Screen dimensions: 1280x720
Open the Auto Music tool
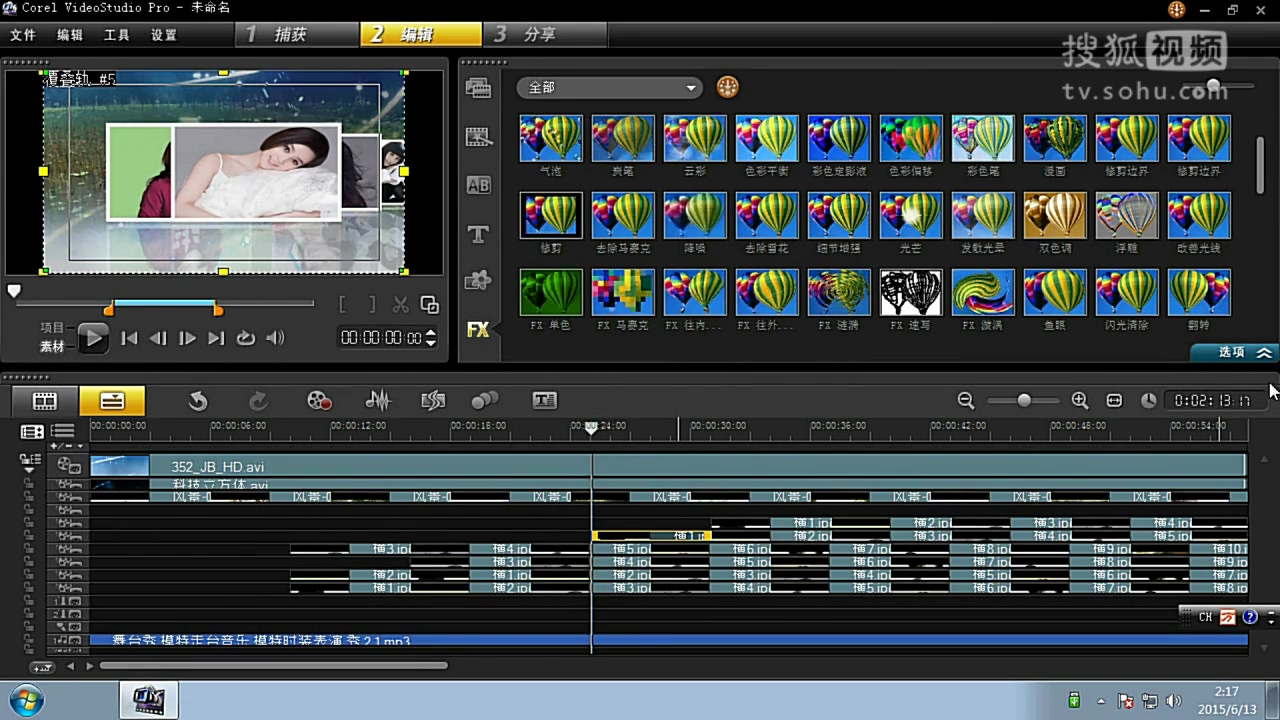(433, 401)
